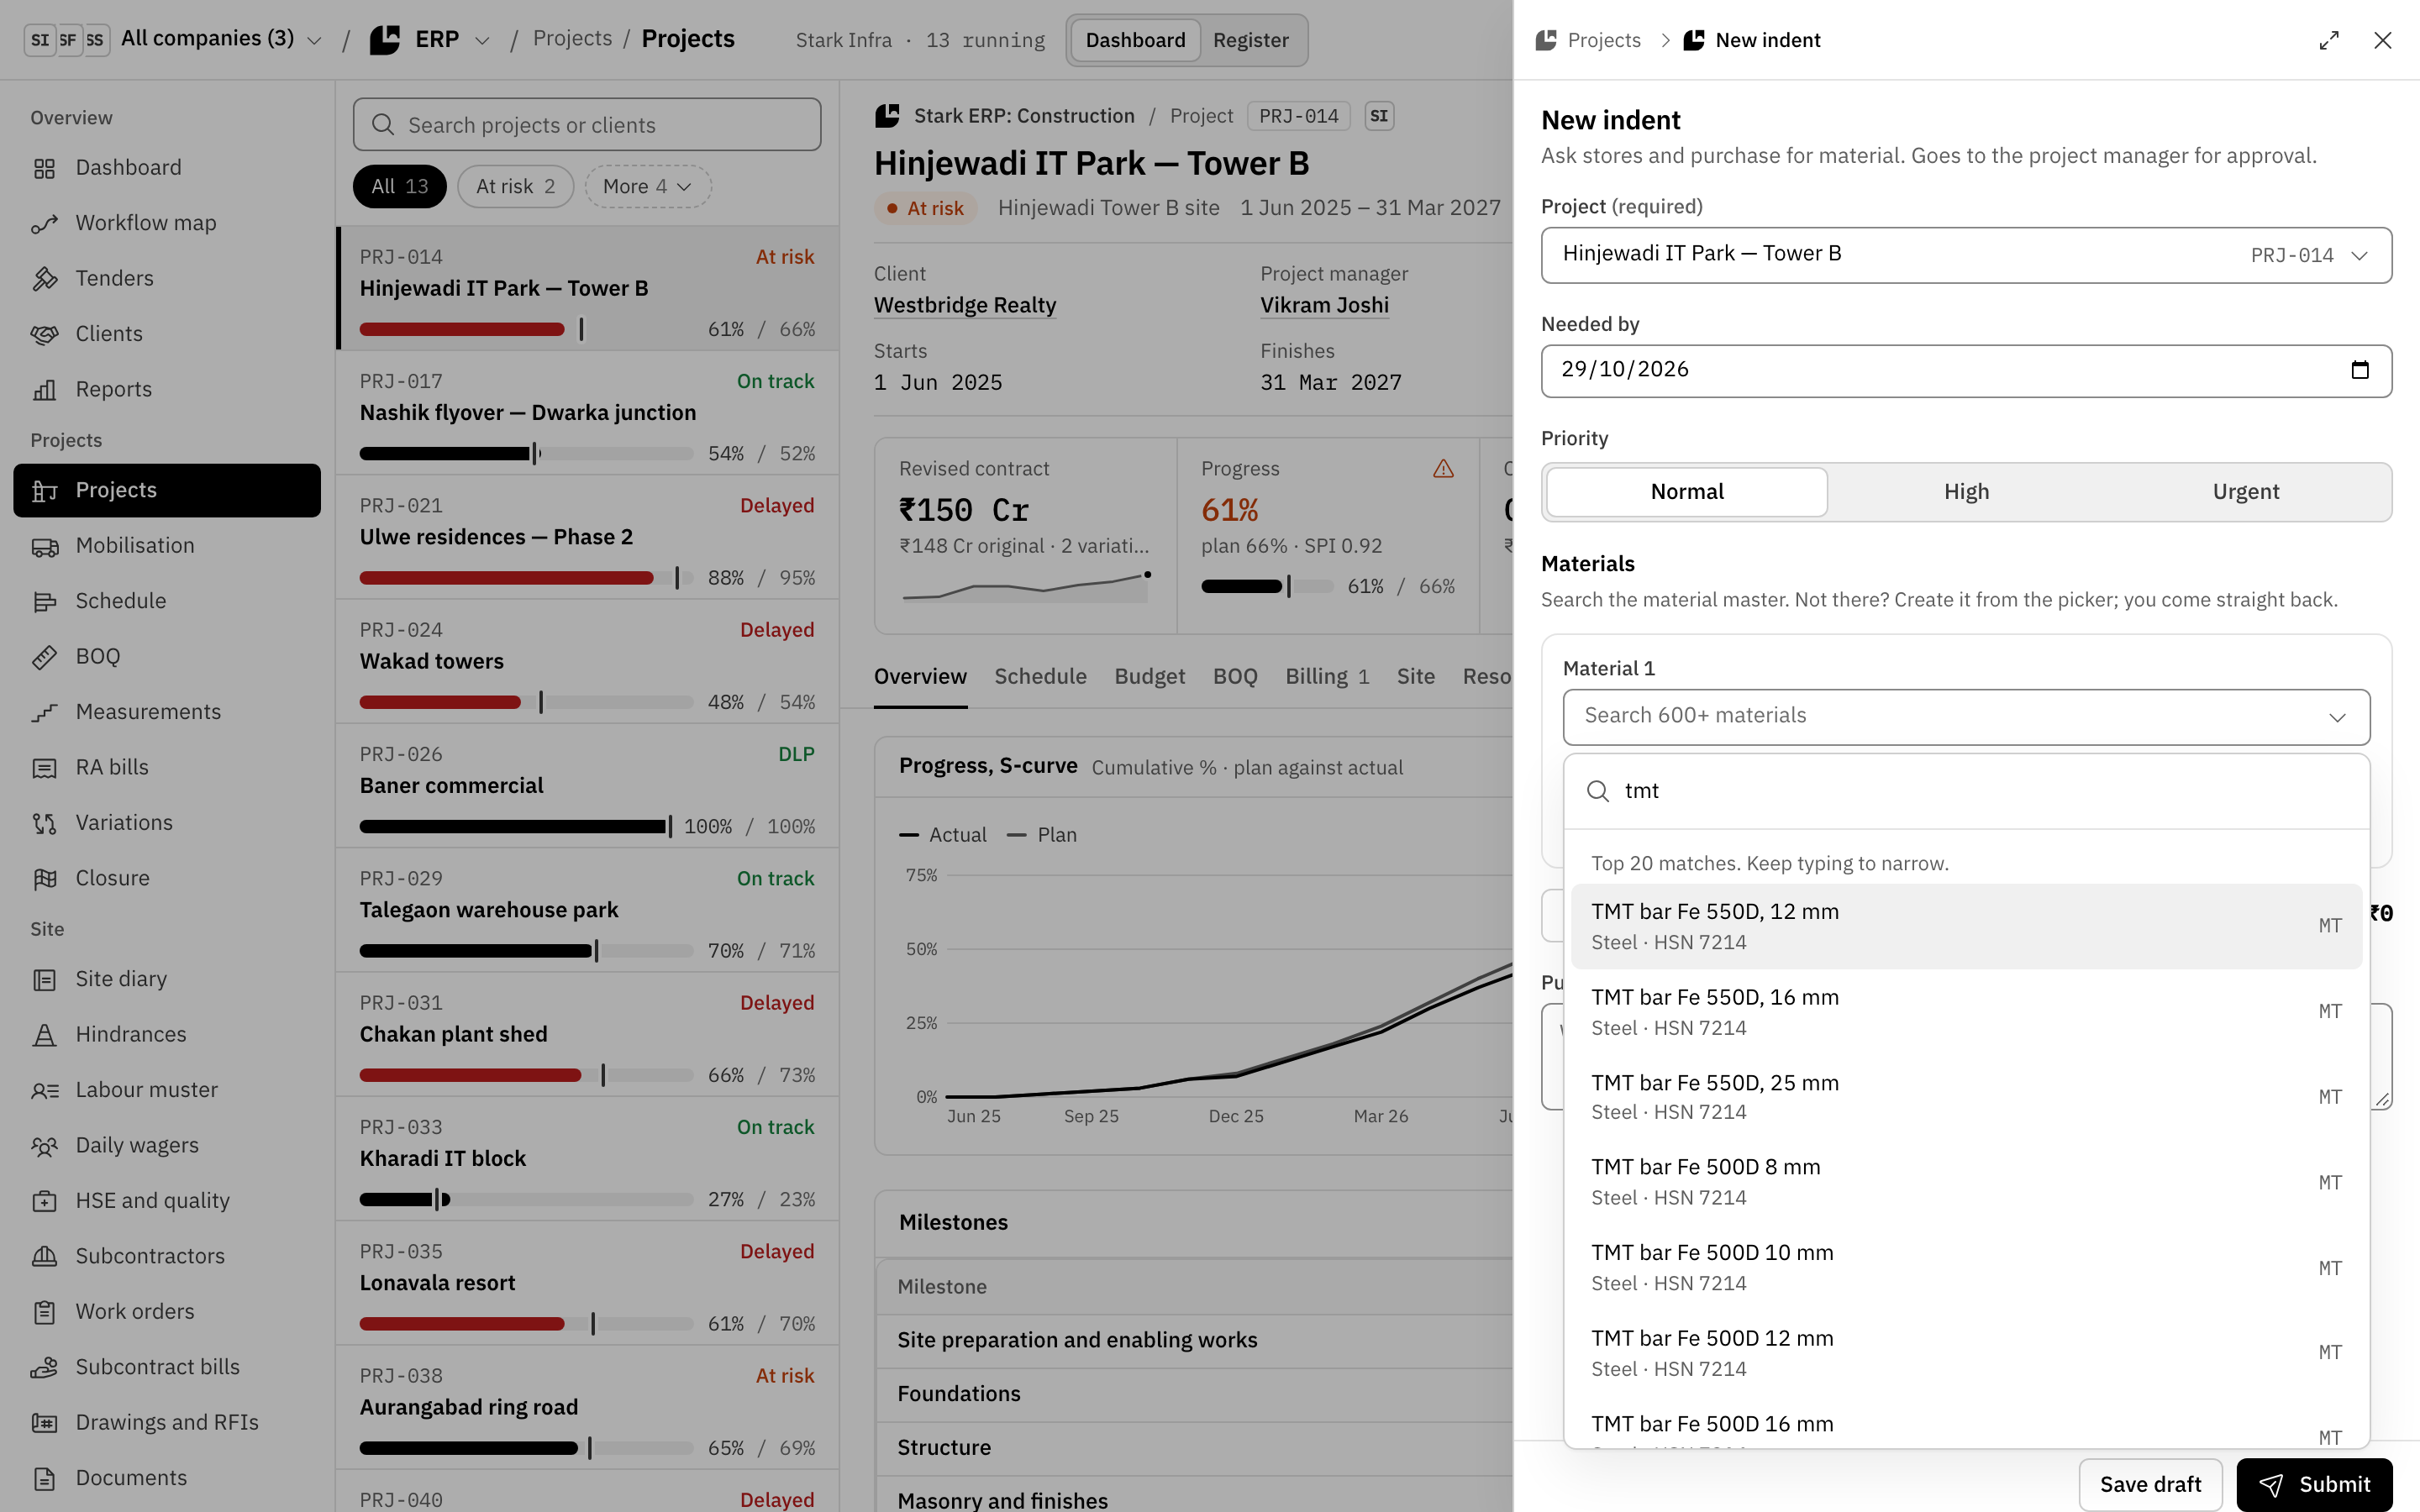Open the Labour muster icon

pyautogui.click(x=44, y=1091)
